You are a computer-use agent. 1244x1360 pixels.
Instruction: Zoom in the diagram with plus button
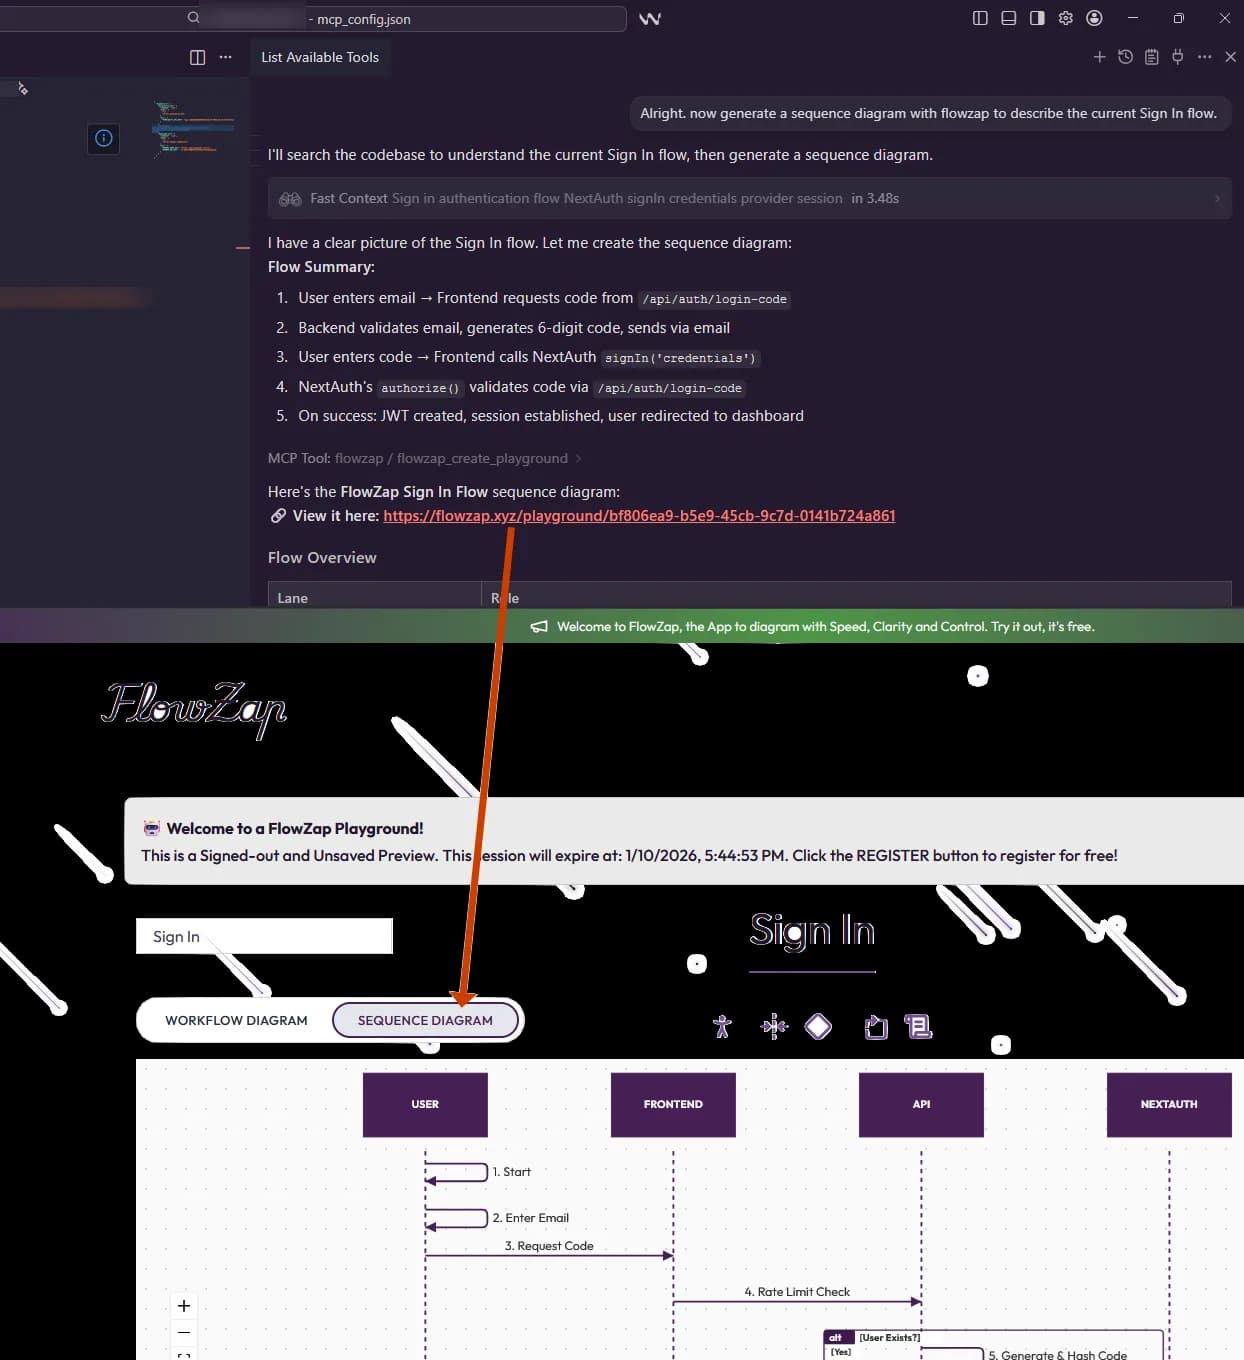click(184, 1306)
